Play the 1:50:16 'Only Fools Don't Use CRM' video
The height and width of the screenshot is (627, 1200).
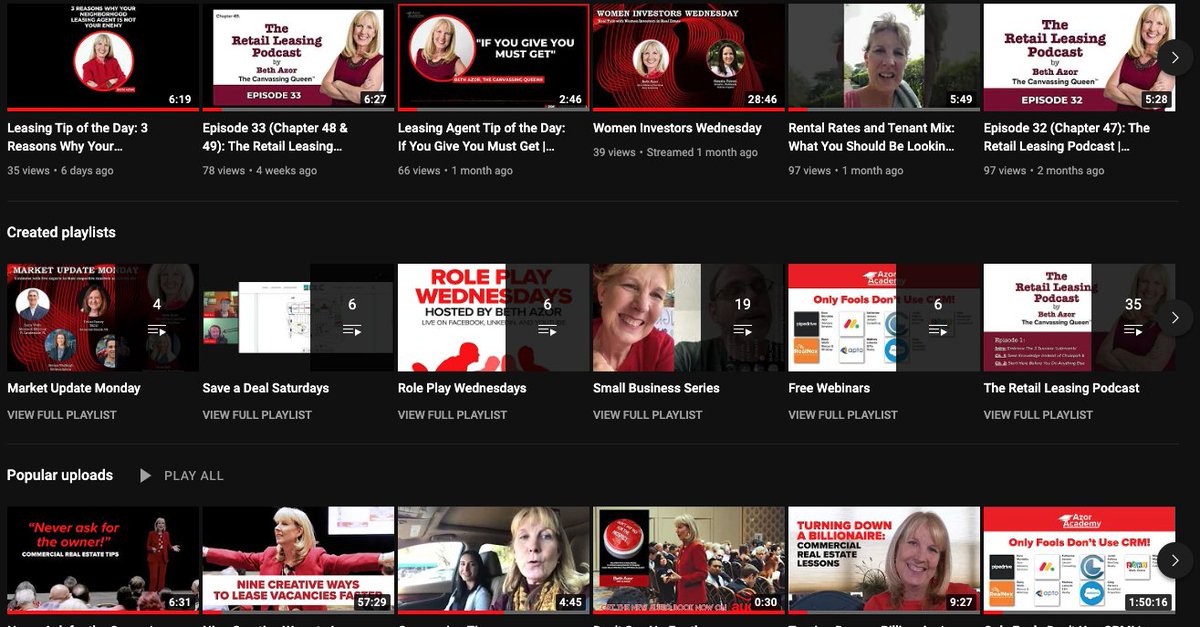[x=1079, y=560]
